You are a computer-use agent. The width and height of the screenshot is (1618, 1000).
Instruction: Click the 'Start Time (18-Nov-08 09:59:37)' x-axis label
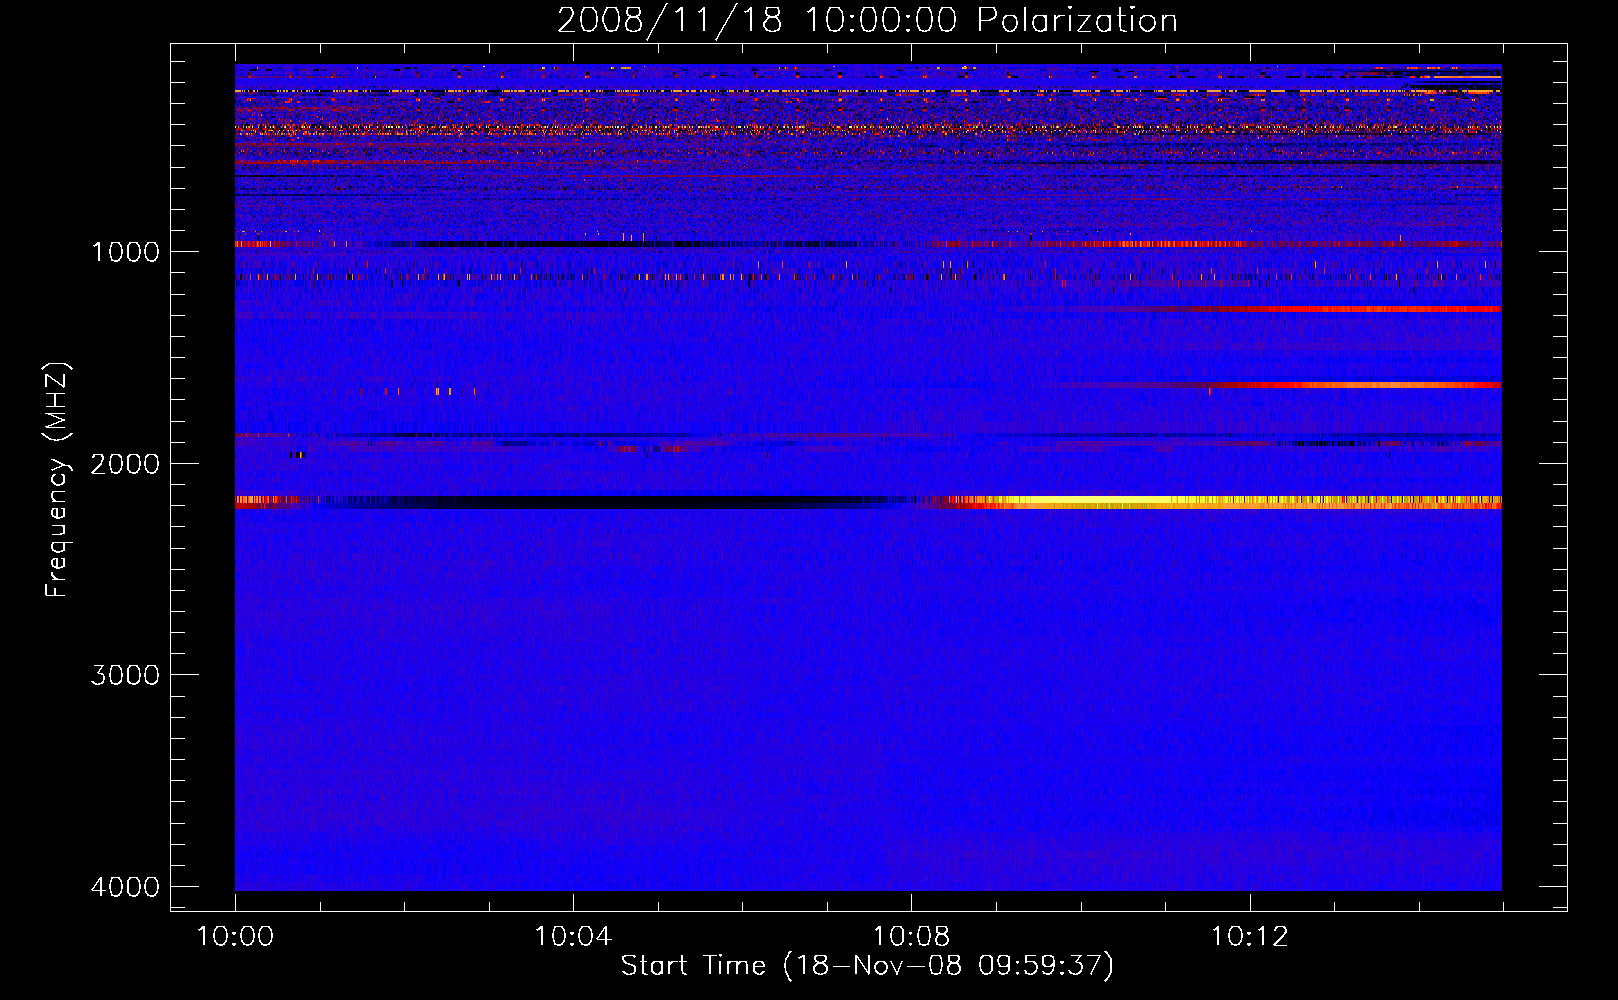867,966
